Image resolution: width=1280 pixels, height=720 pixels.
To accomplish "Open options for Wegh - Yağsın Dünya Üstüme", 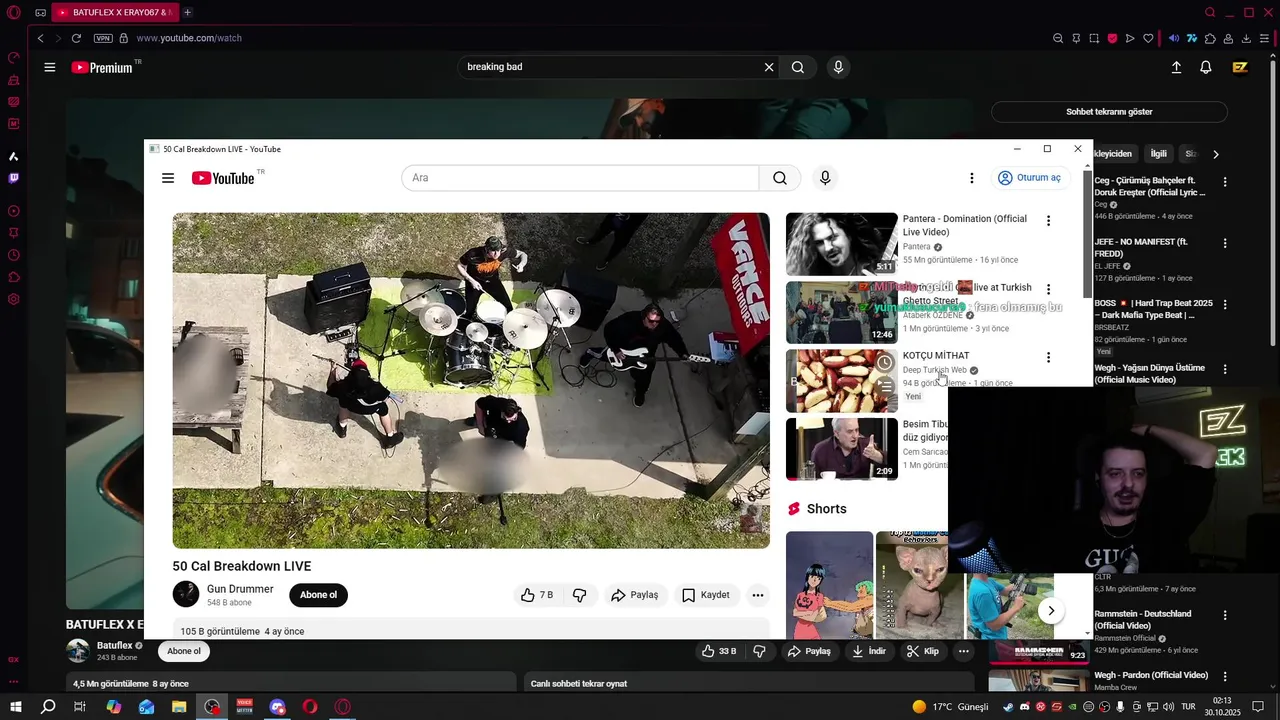I will [x=1225, y=369].
